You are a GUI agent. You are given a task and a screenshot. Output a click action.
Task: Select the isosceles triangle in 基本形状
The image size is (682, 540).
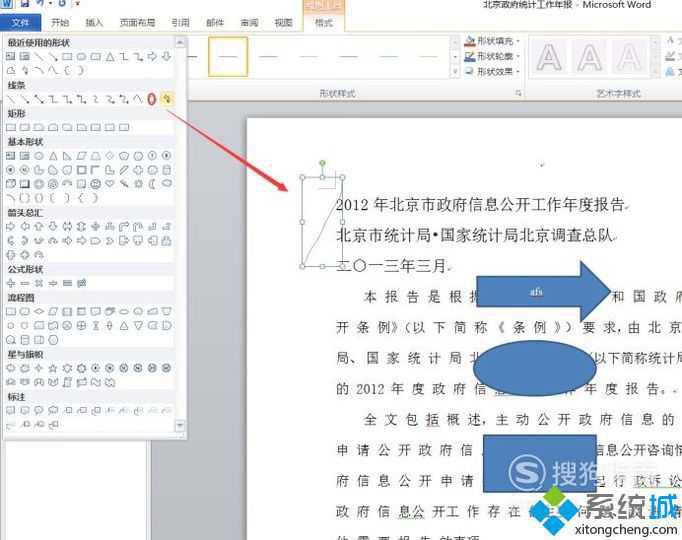pyautogui.click(x=53, y=156)
